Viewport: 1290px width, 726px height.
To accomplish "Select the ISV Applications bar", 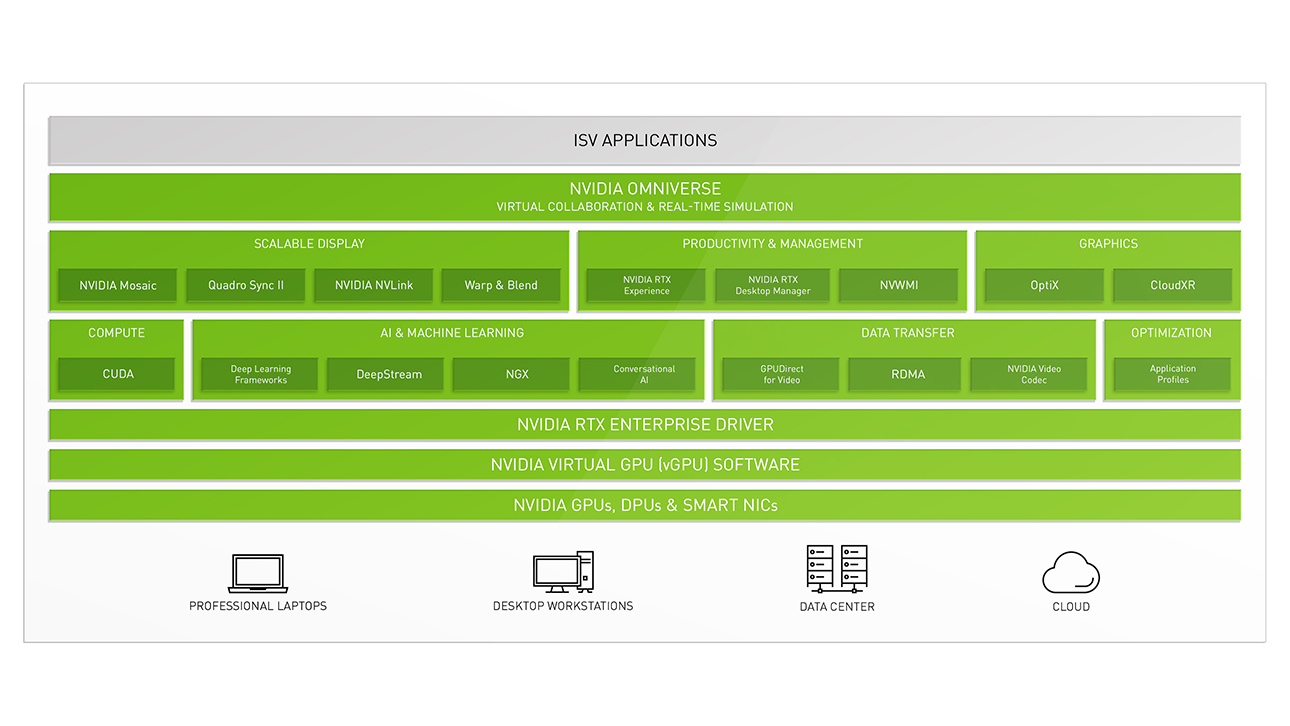I will click(x=645, y=140).
